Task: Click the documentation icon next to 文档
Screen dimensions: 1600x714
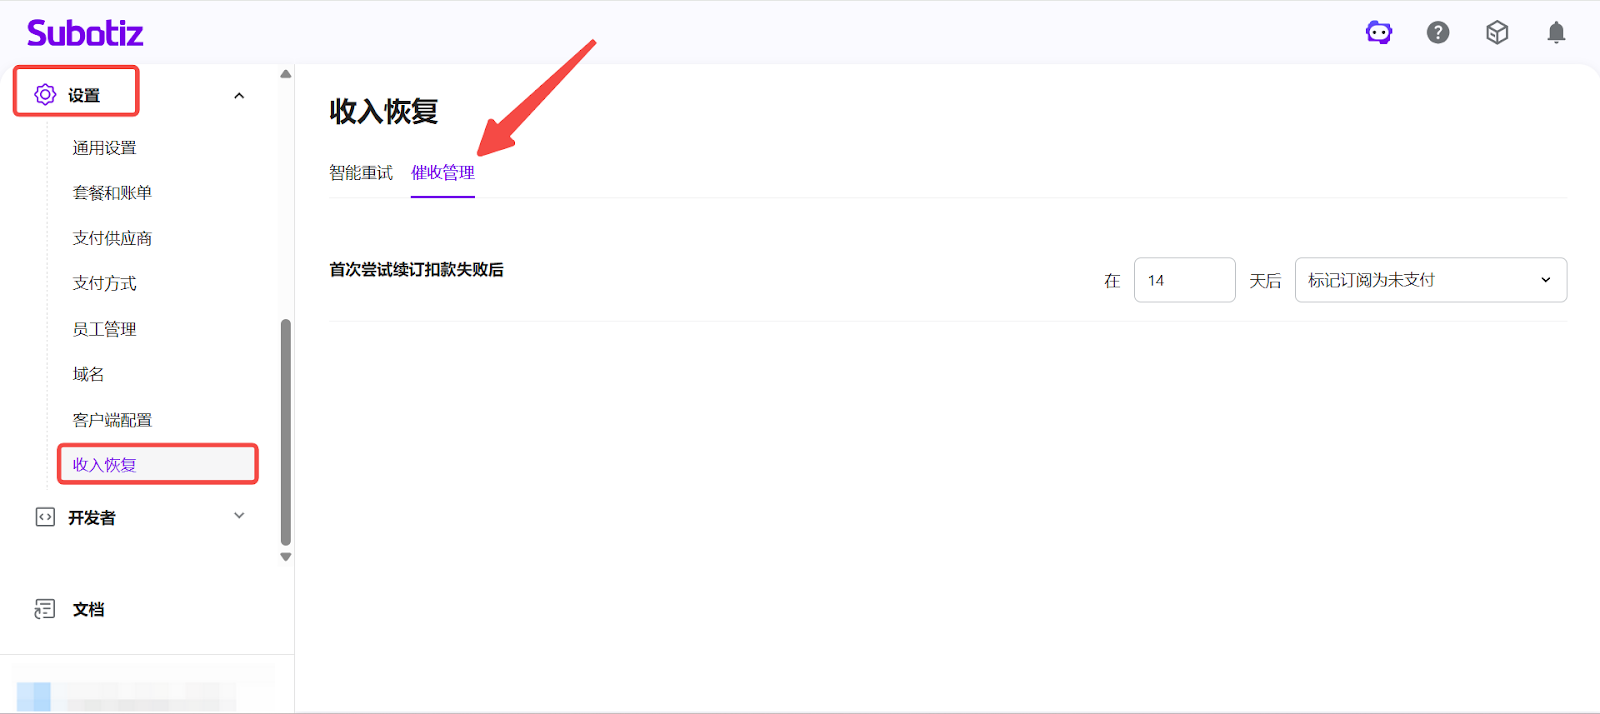Action: click(x=45, y=609)
